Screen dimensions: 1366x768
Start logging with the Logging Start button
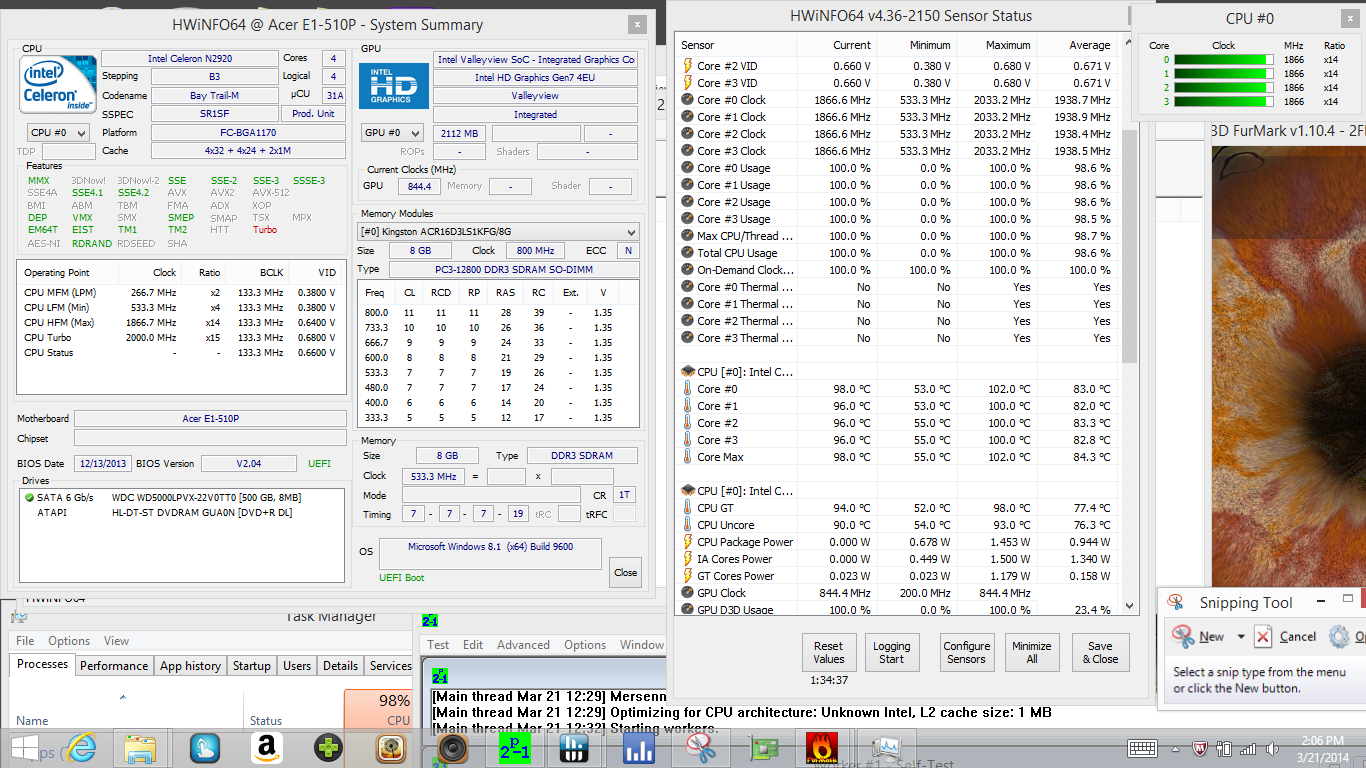[891, 652]
